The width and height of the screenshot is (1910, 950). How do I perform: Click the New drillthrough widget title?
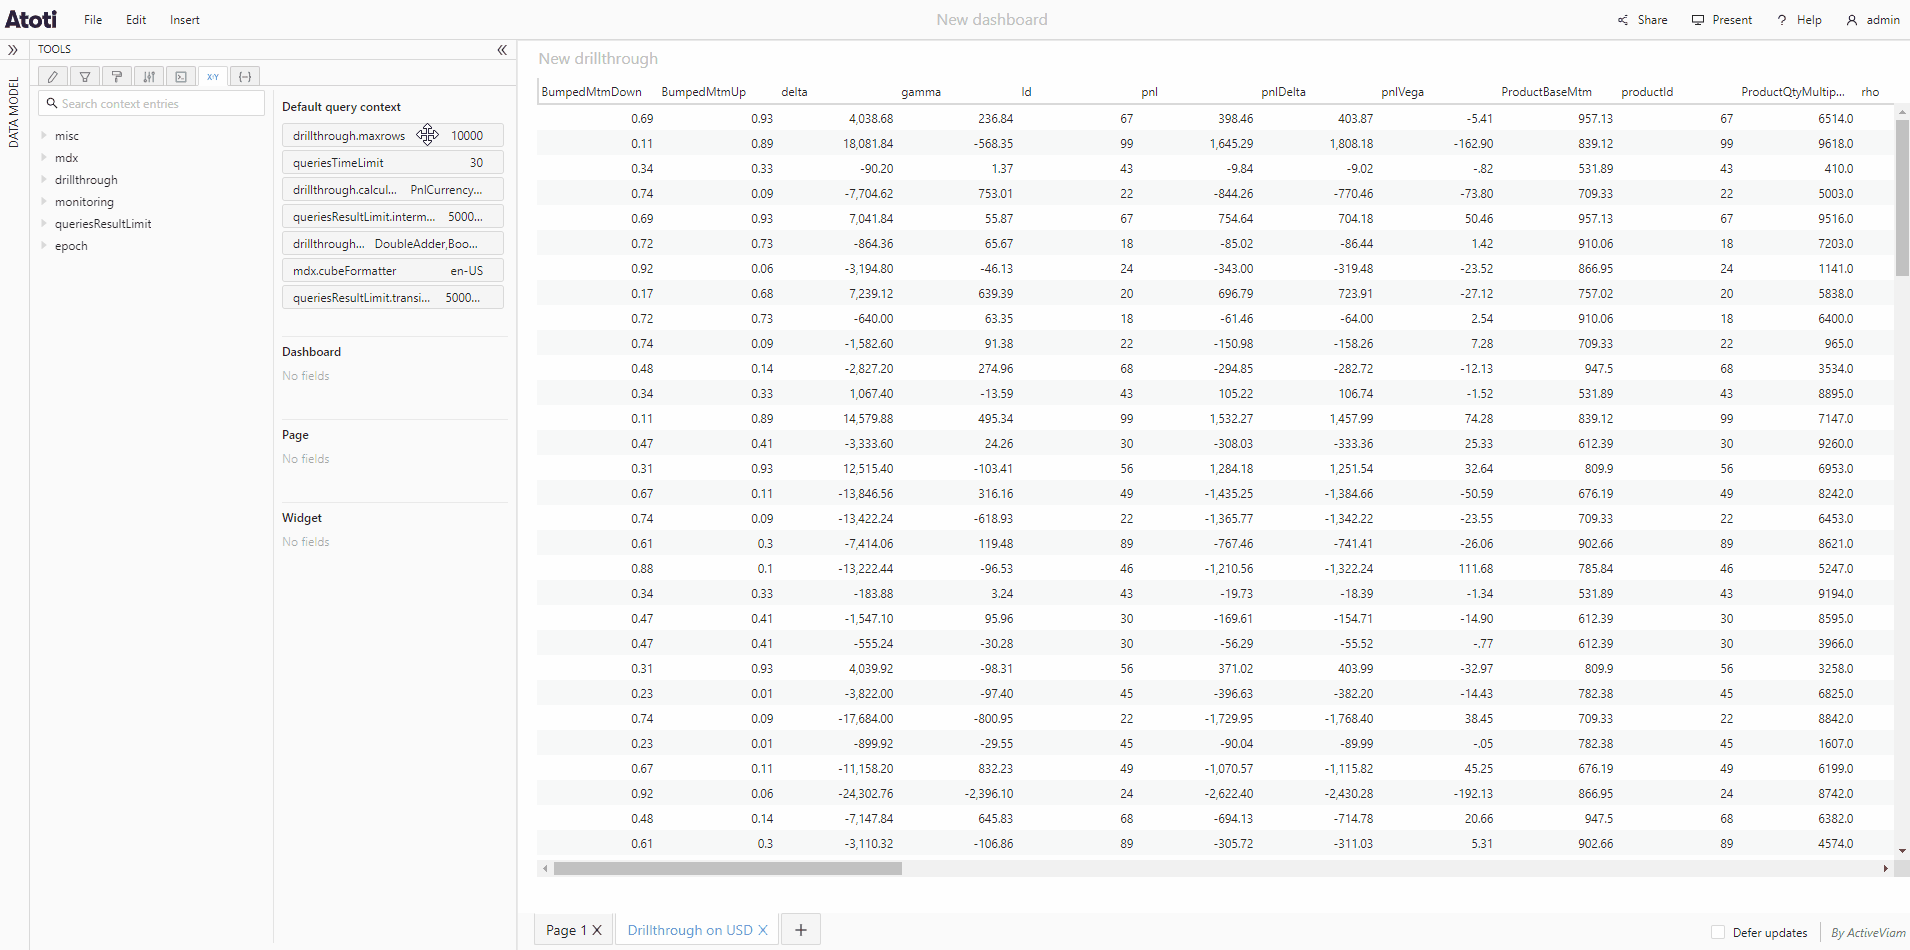(x=598, y=59)
